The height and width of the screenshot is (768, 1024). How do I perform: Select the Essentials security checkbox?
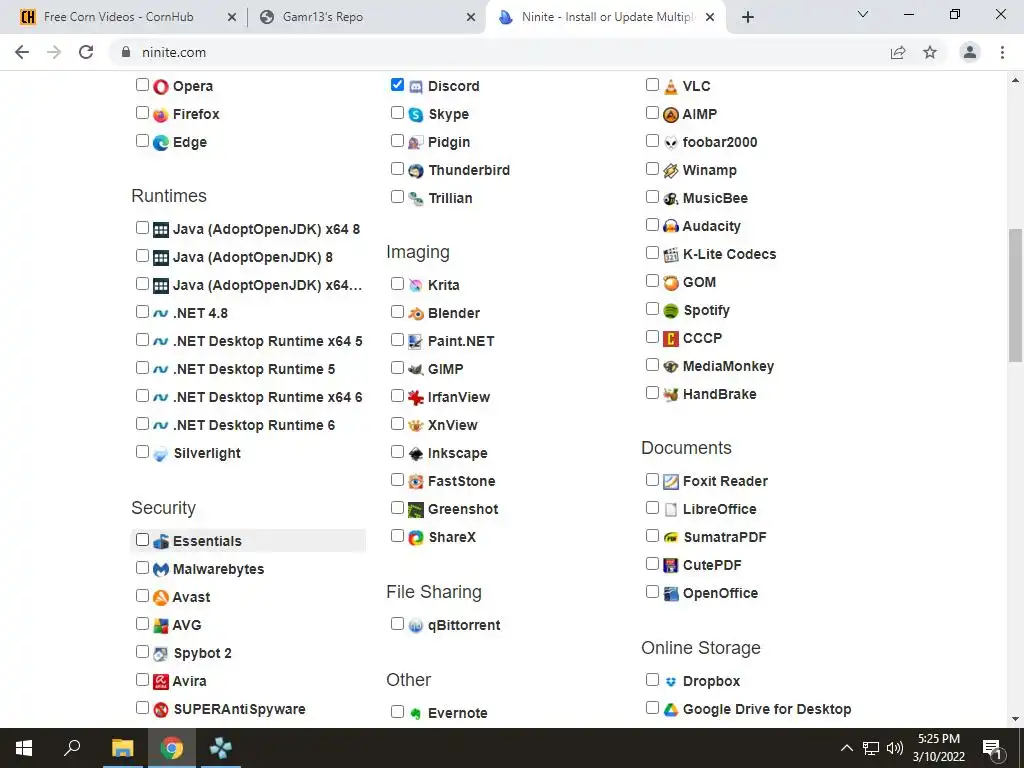pos(142,539)
